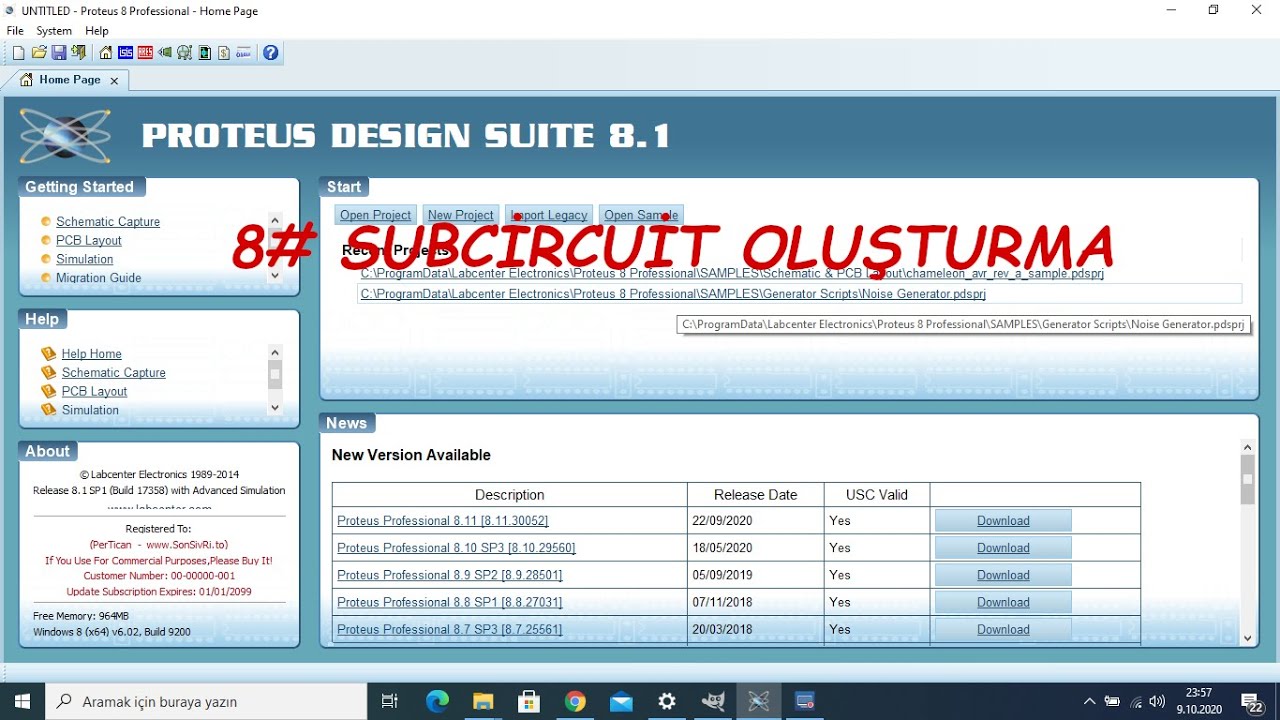Open the Proteus Professional 8.9 SP2 release link
The width and height of the screenshot is (1280, 720).
point(450,575)
